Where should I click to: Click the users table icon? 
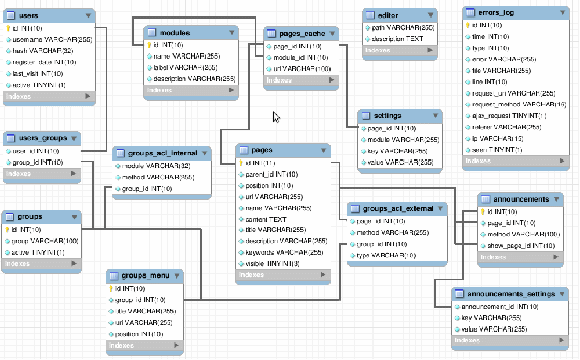[11, 16]
